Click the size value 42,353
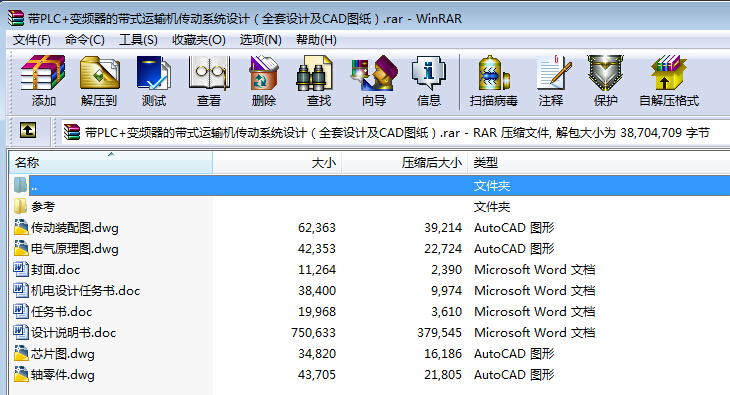 [317, 249]
